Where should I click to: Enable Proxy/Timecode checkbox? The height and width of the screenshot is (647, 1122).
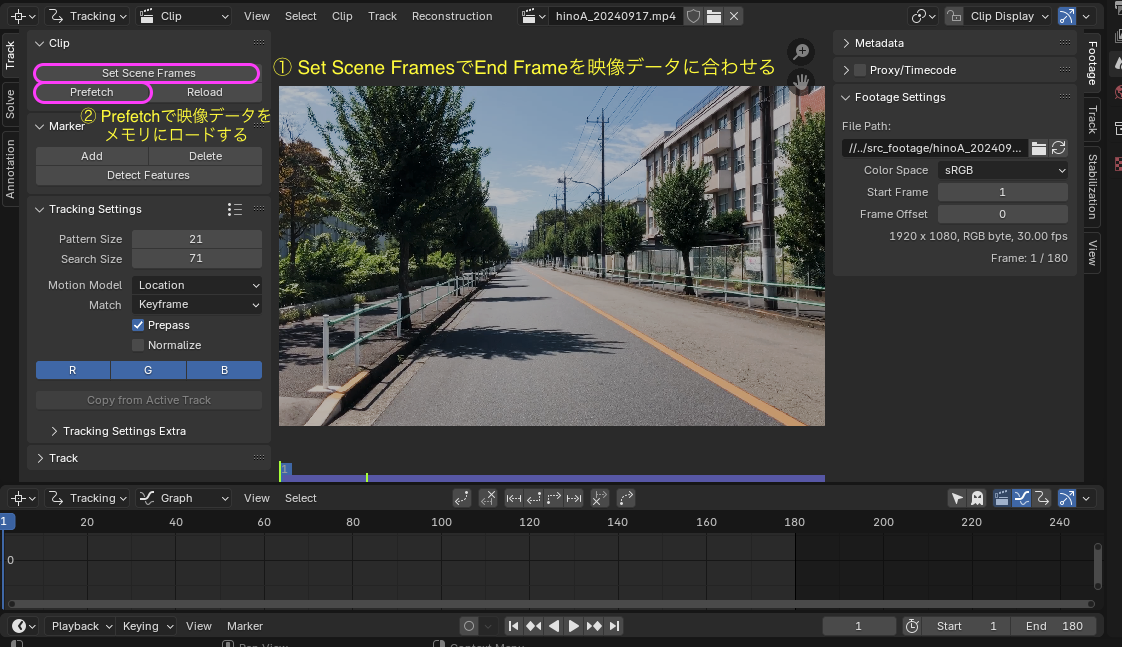point(860,70)
